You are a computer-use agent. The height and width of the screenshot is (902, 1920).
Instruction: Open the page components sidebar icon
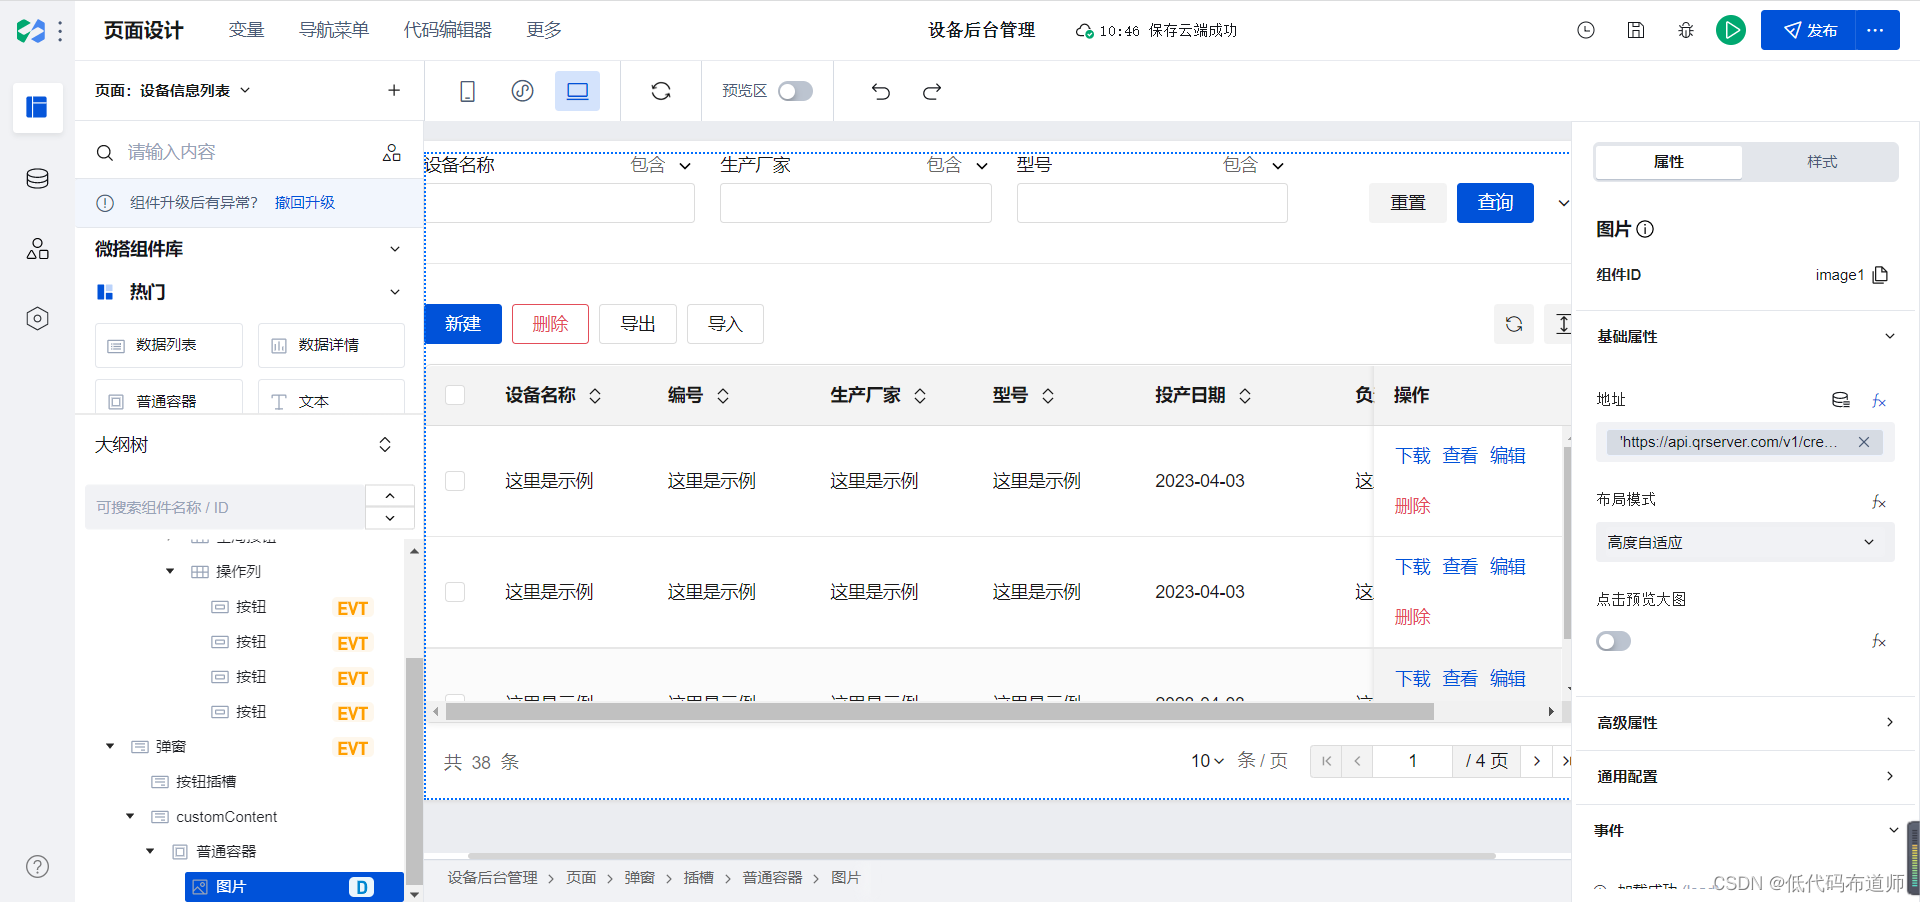coord(37,107)
